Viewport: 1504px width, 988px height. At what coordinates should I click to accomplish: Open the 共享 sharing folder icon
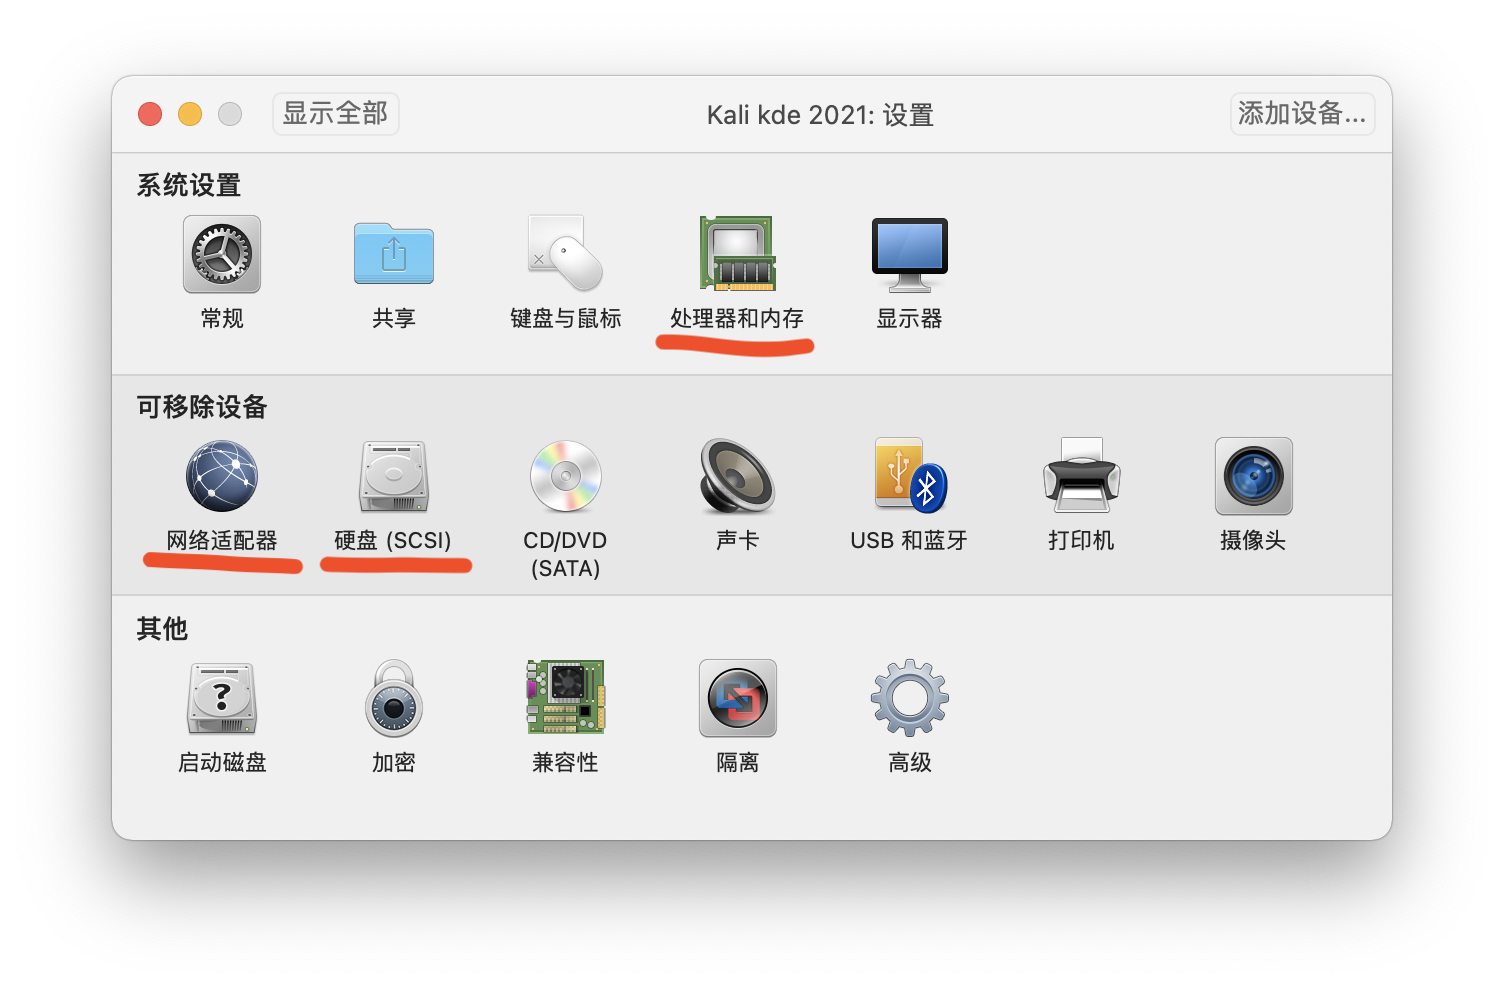(x=394, y=254)
